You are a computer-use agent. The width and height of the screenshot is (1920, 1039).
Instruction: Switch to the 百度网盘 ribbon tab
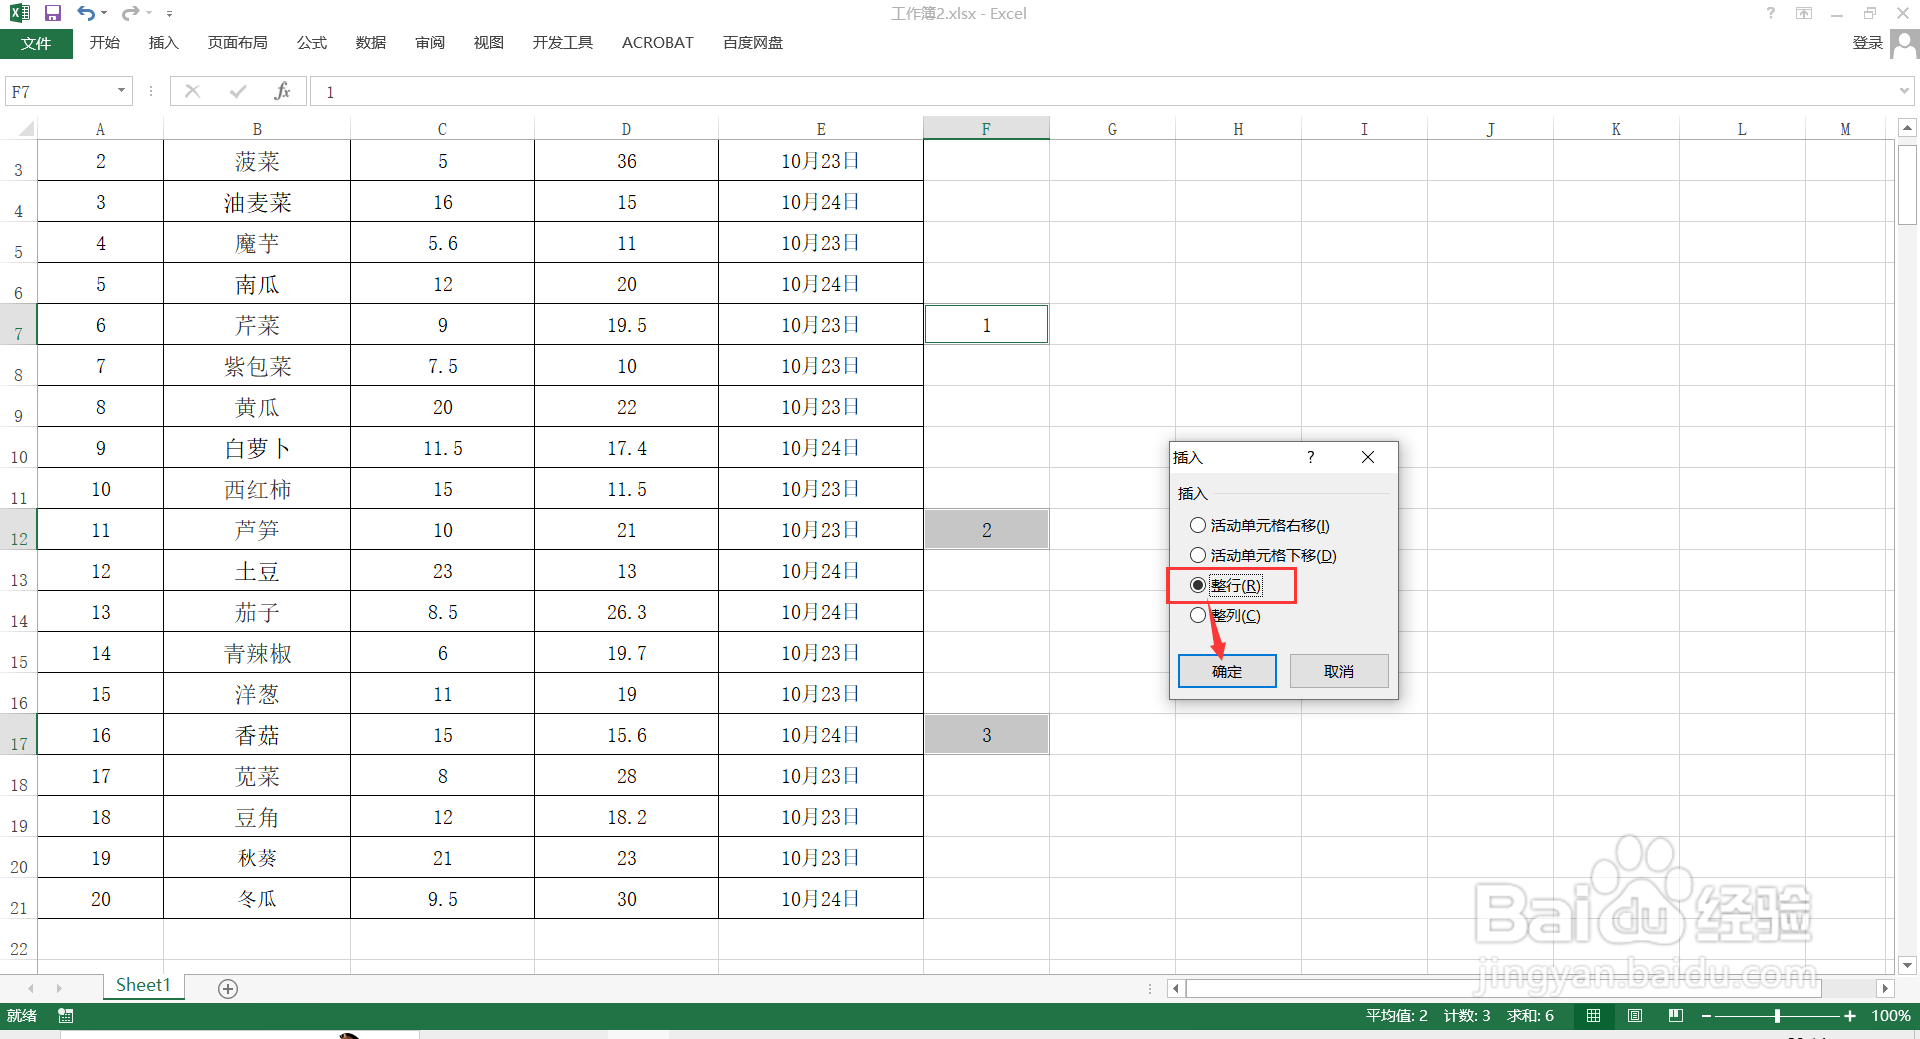coord(753,43)
